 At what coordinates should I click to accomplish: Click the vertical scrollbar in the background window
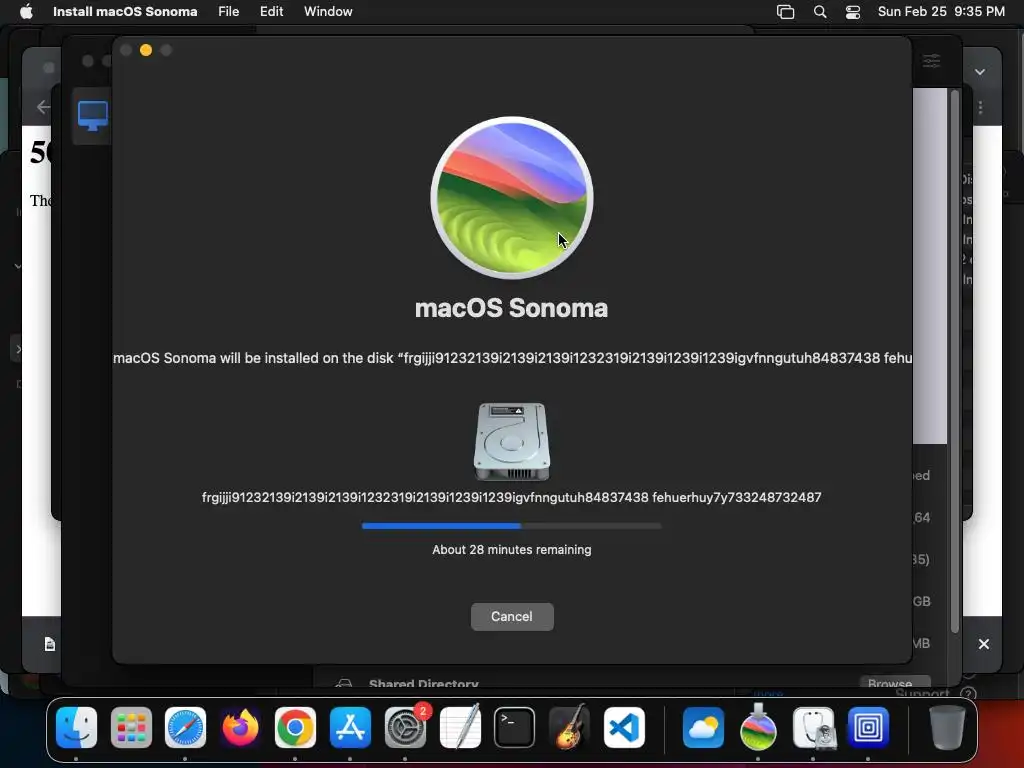[x=955, y=362]
